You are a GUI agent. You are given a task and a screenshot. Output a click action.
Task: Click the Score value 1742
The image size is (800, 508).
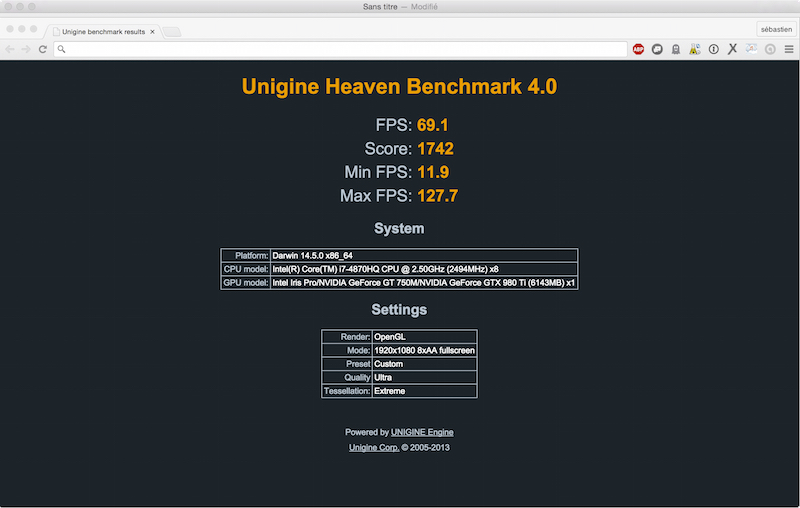[x=435, y=148]
